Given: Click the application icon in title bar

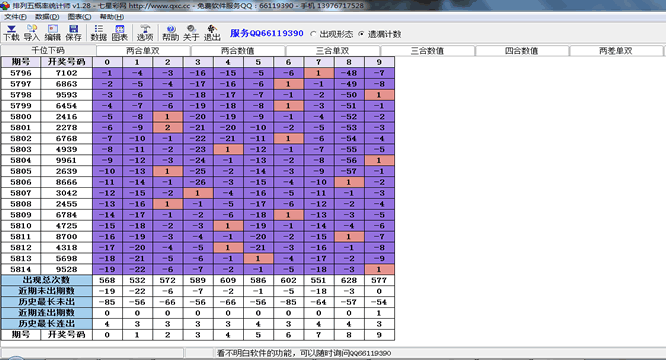Looking at the screenshot, I should [x=5, y=6].
